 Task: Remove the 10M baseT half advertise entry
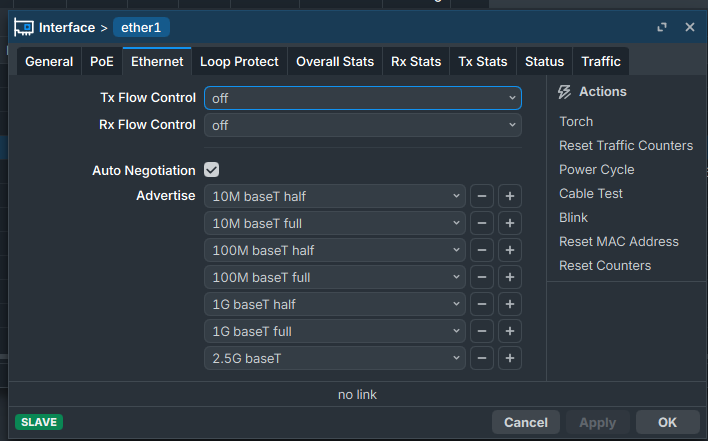click(481, 196)
